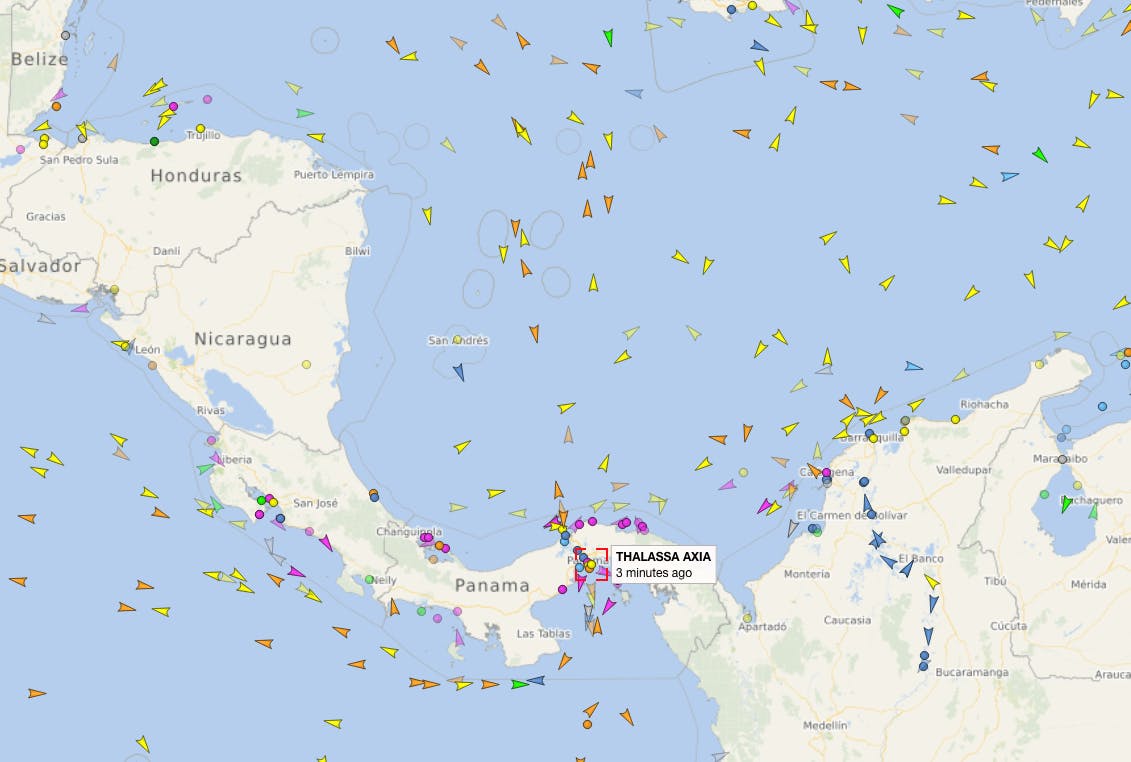Viewport: 1131px width, 762px height.
Task: Click the bright green ship arrow at top center
Action: coord(609,38)
